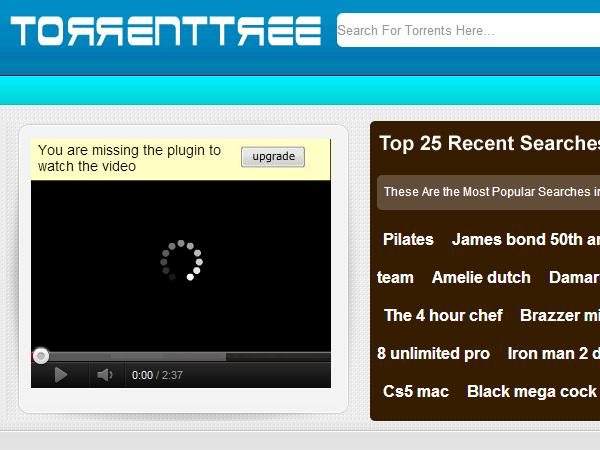Click the TorrentTree logo
Viewport: 600px width, 450px height.
pos(165,32)
